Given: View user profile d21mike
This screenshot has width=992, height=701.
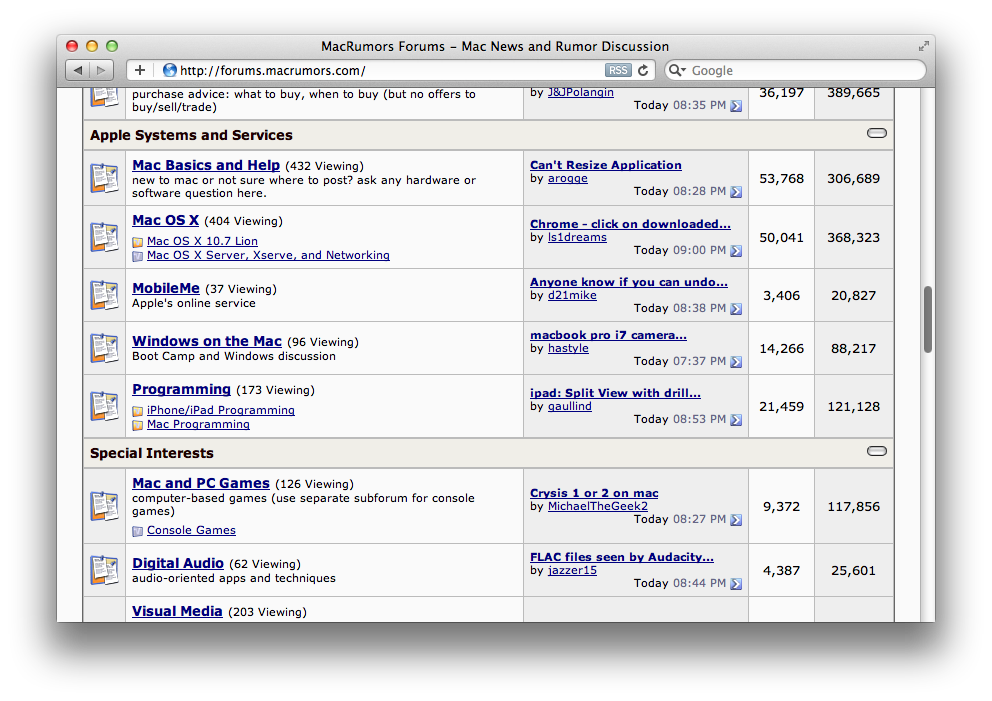Looking at the screenshot, I should (x=572, y=295).
